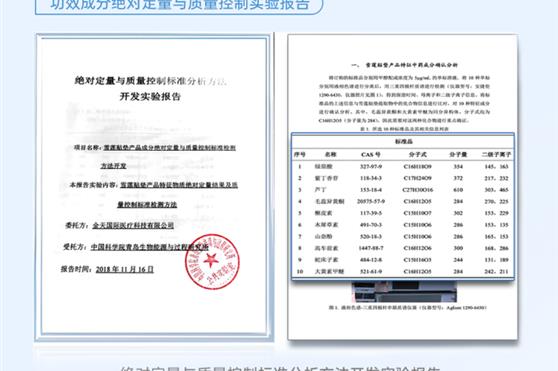Click the '受托方' institute name line
The image size is (558, 371).
[x=135, y=247]
